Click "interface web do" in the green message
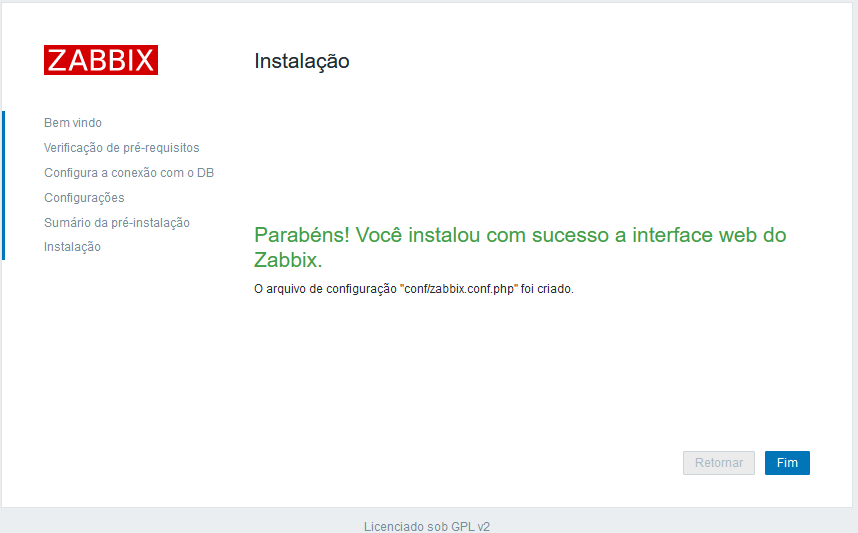 (709, 235)
